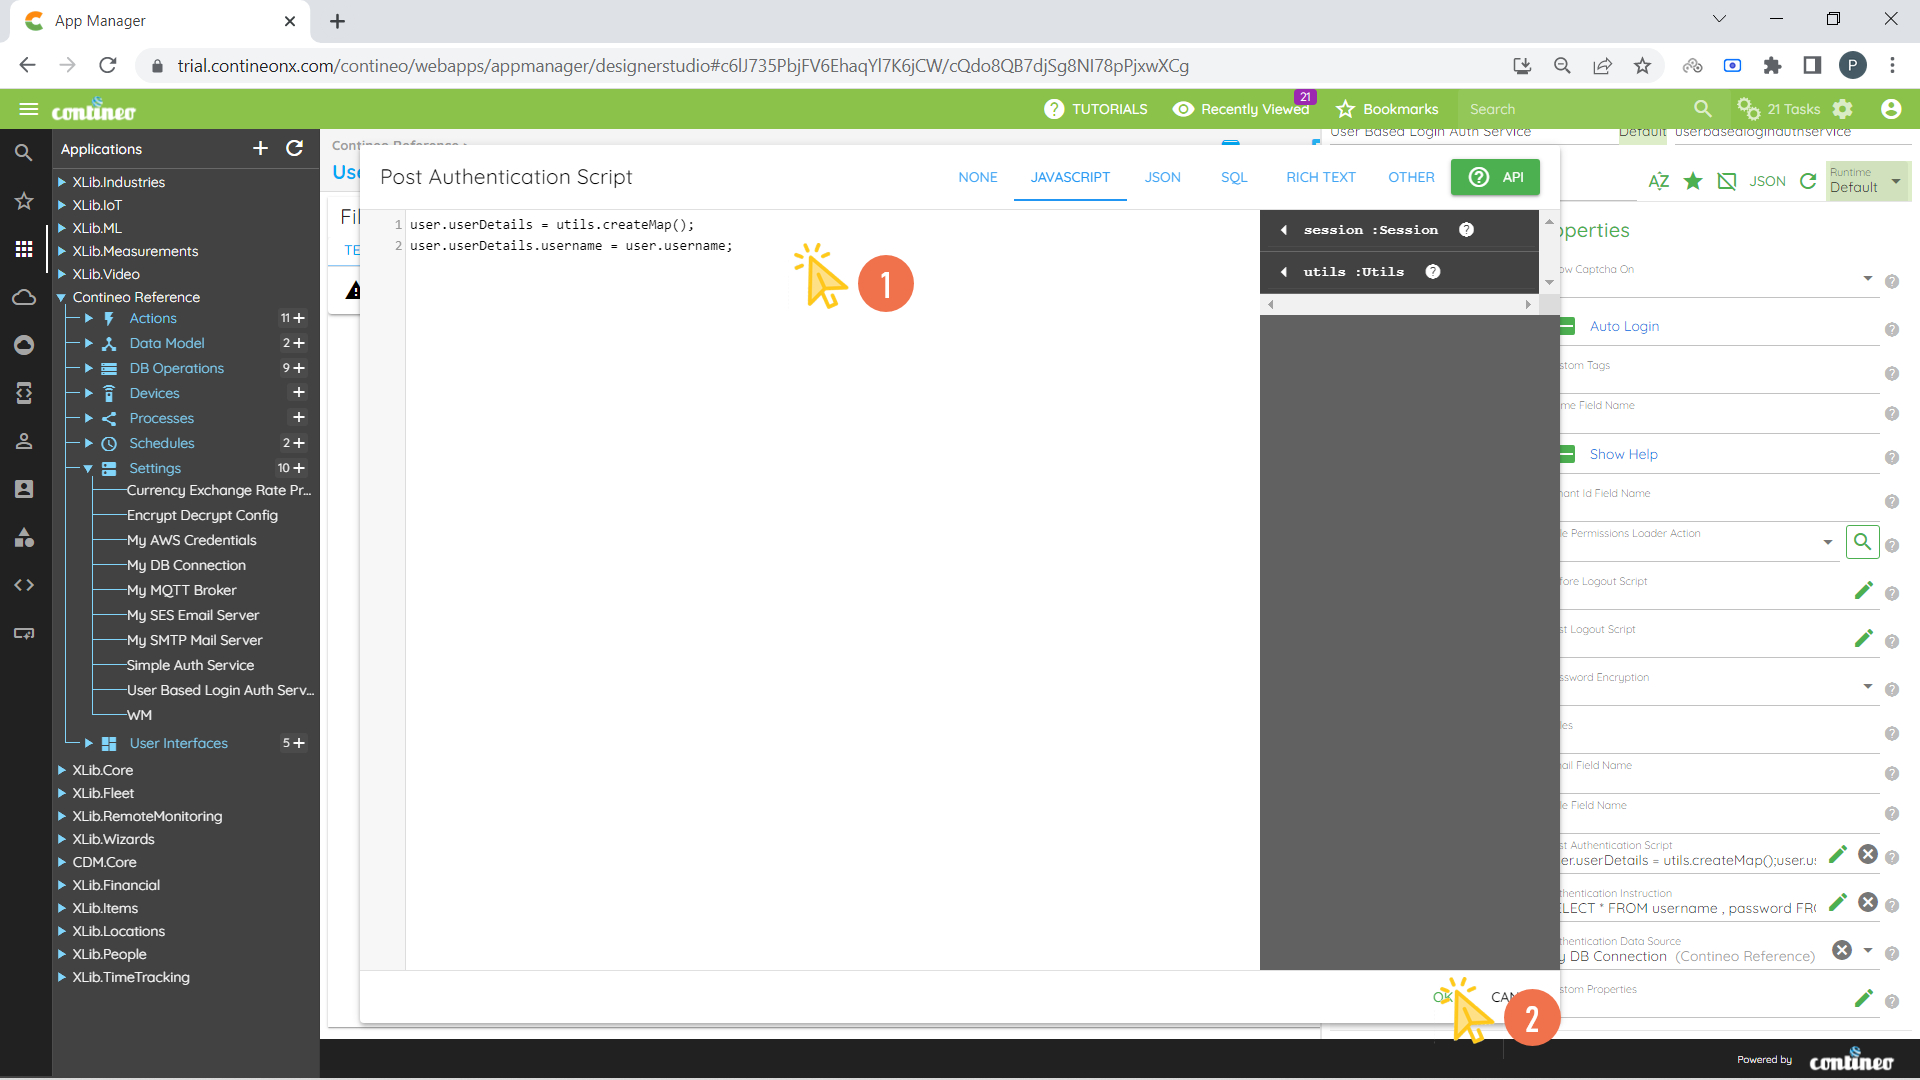Expand the session :Session API entry
1920x1080 pixels.
[x=1284, y=230]
